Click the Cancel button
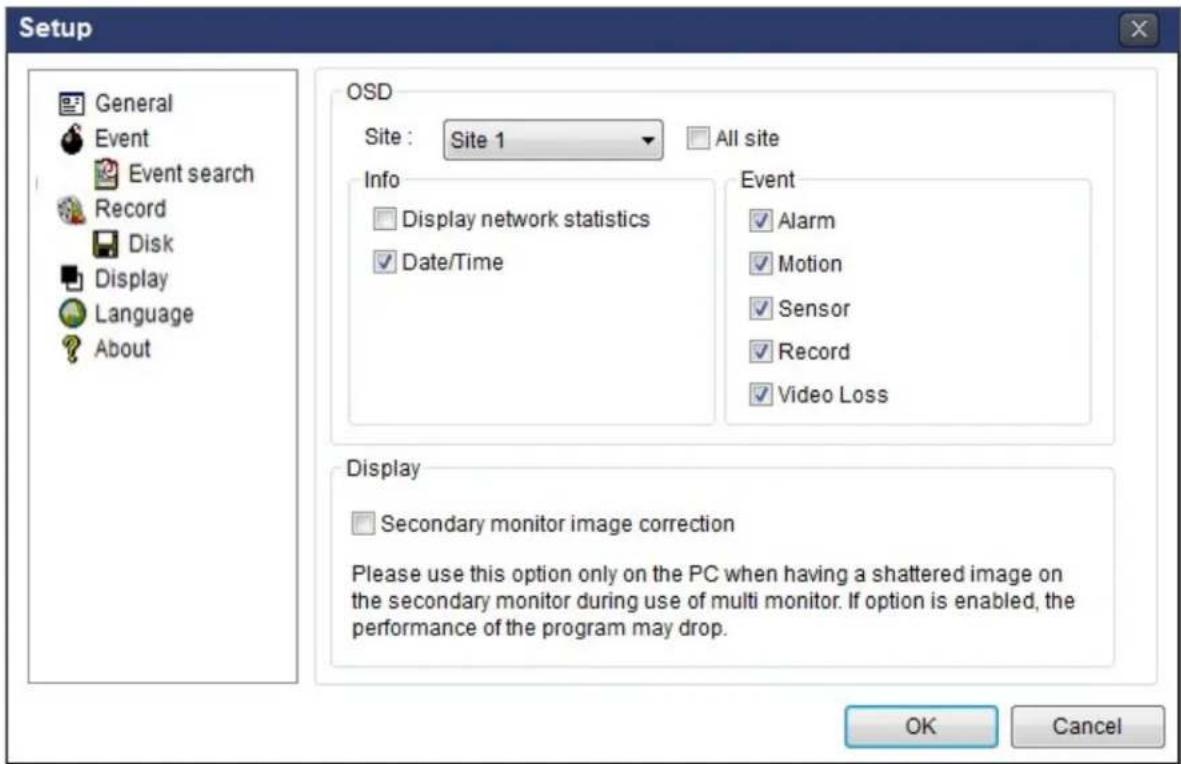This screenshot has width=1181, height=764. tap(1087, 726)
